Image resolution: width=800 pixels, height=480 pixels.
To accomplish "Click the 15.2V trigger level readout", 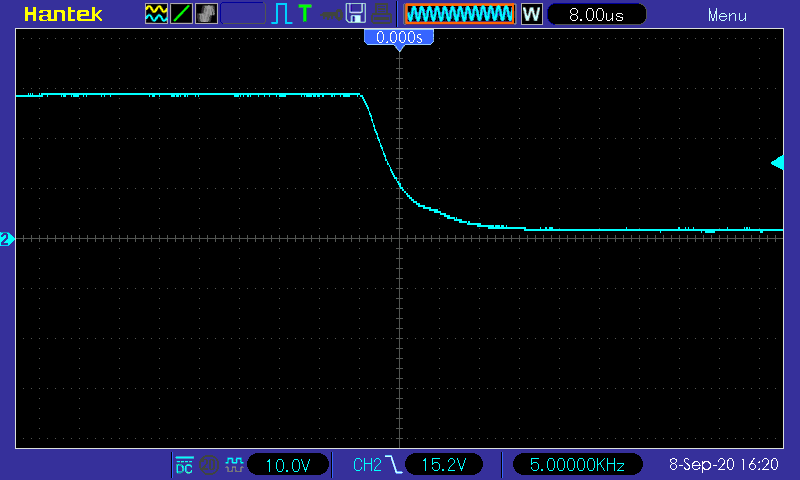I will [x=443, y=465].
